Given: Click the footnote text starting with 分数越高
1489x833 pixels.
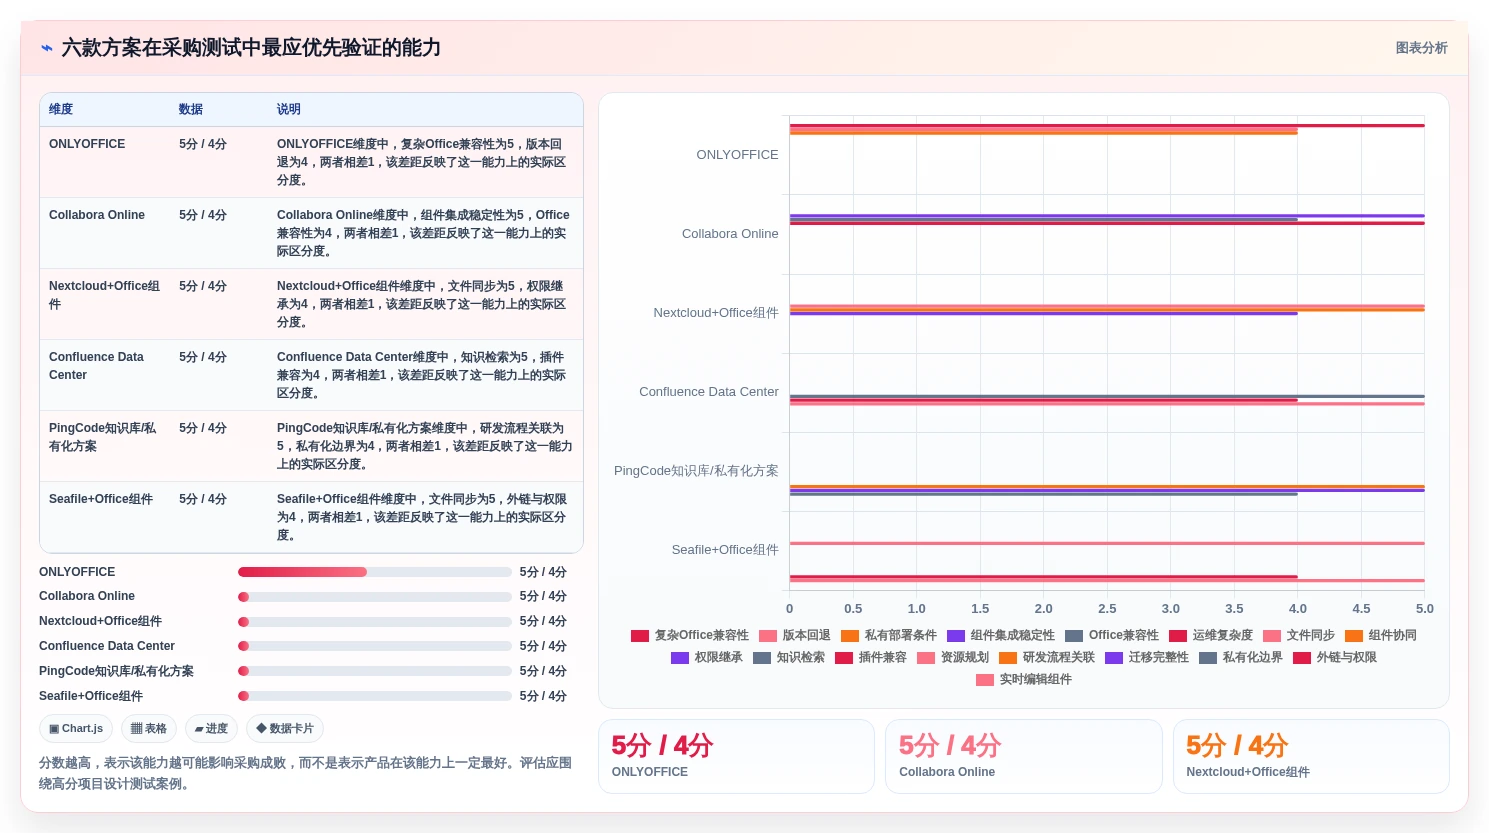Looking at the screenshot, I should click(305, 773).
